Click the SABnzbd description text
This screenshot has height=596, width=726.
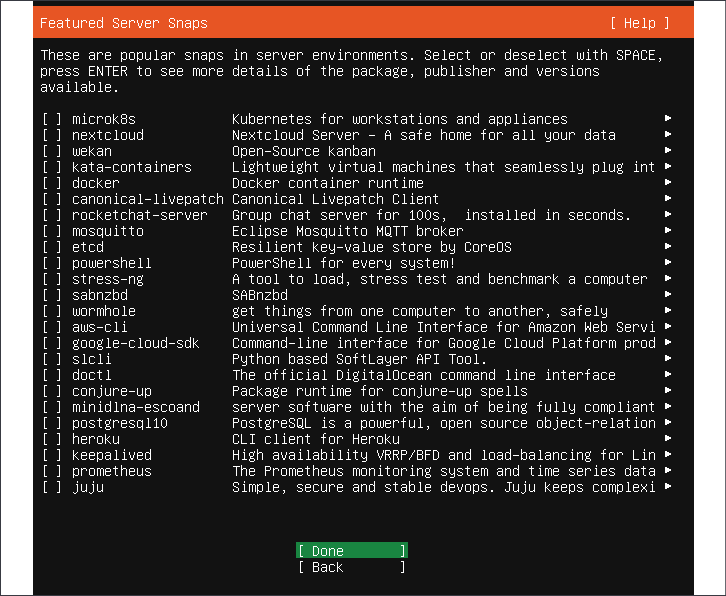click(260, 295)
